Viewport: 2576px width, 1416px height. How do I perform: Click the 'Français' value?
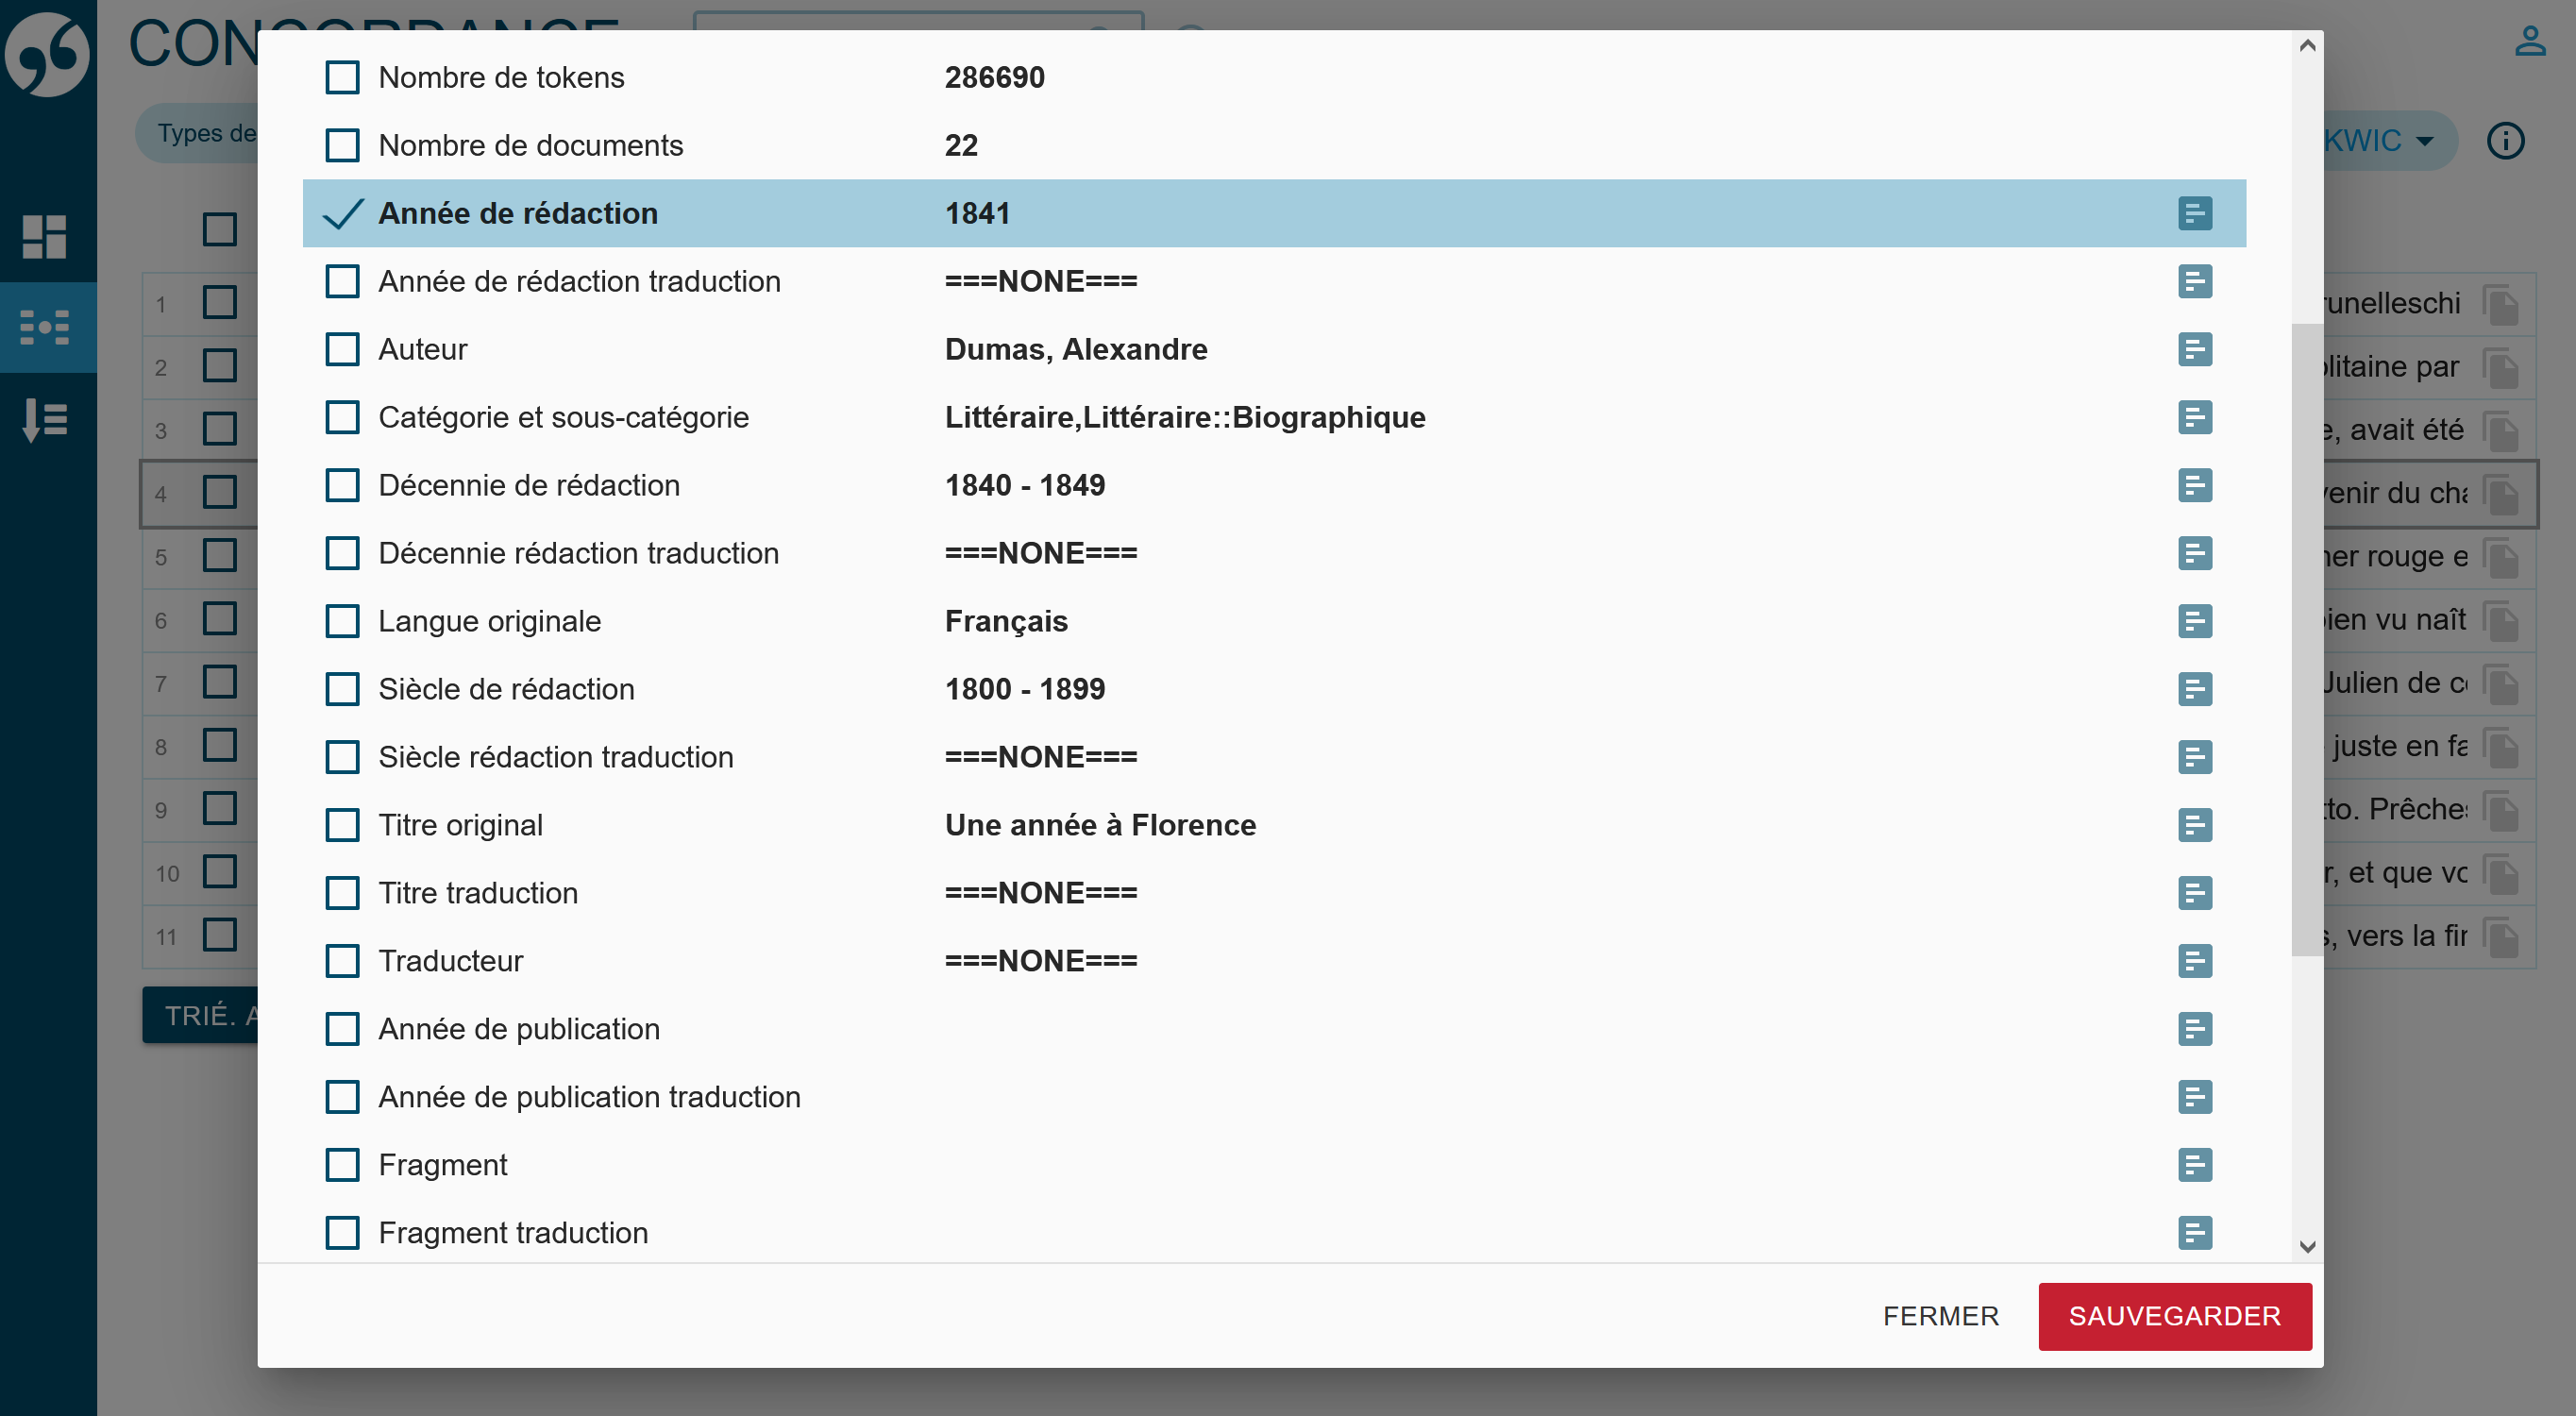1006,621
